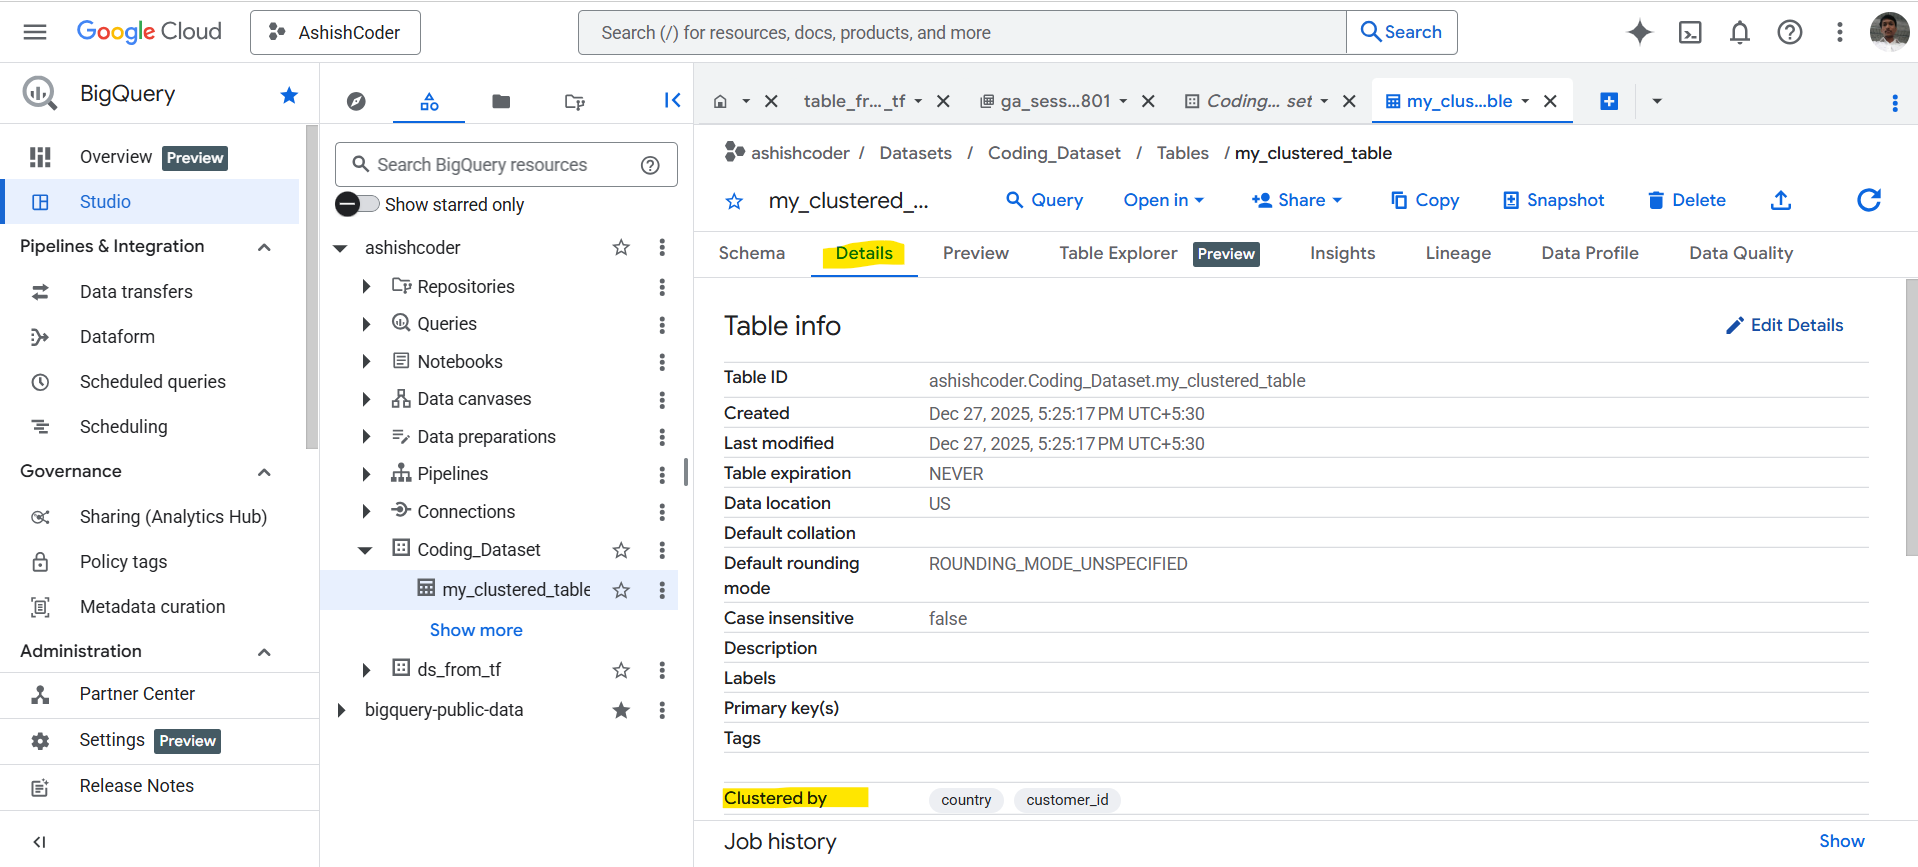Pin BigQuery with the blue star

(289, 95)
